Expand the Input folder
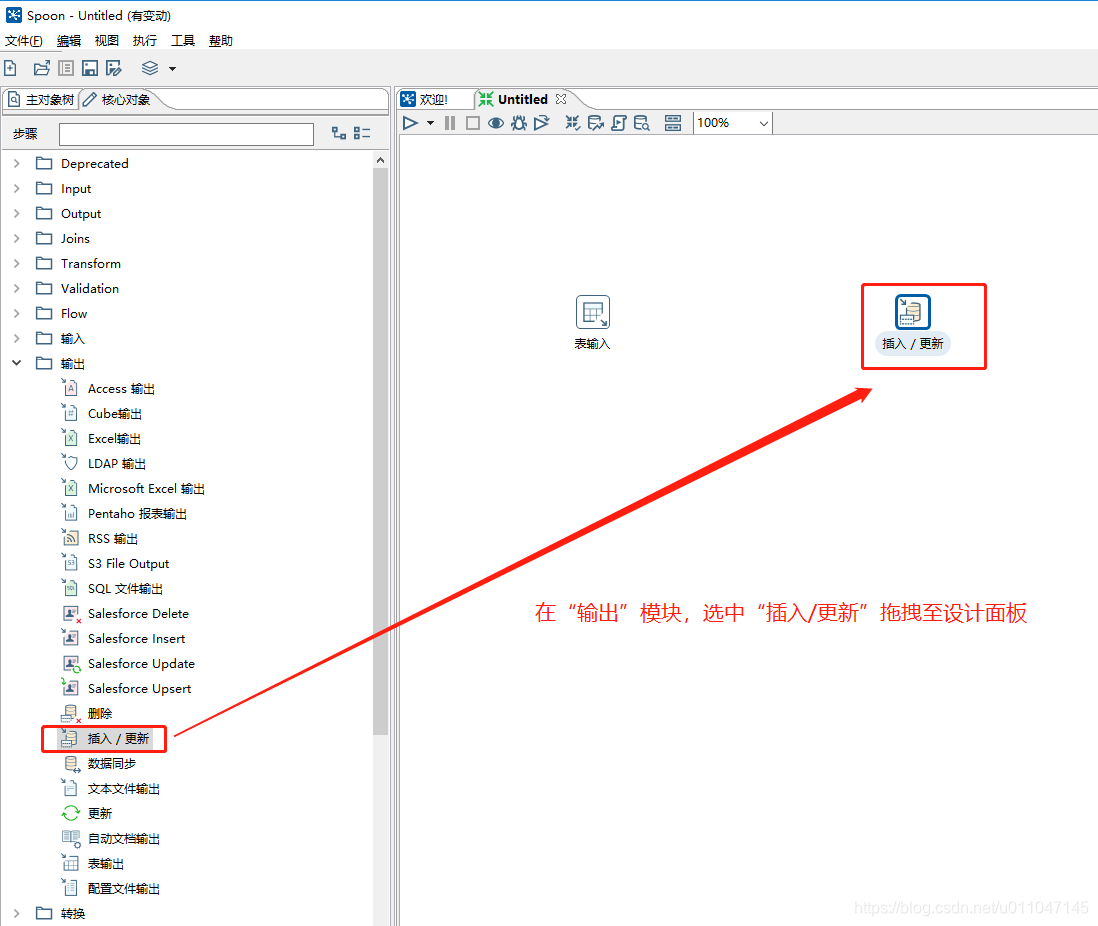This screenshot has height=926, width=1098. [17, 188]
